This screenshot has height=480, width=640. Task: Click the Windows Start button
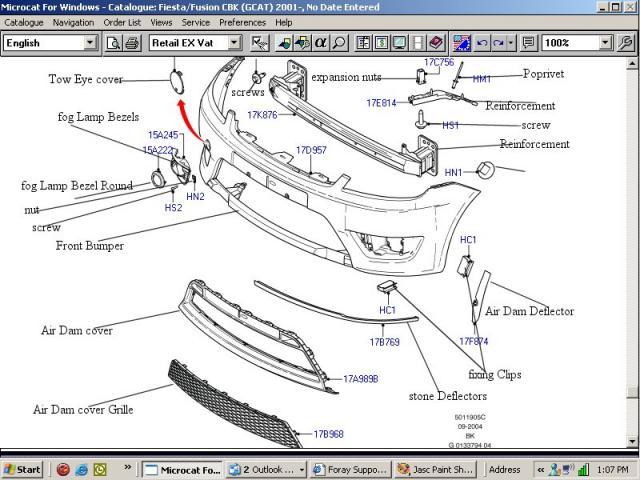pos(23,469)
